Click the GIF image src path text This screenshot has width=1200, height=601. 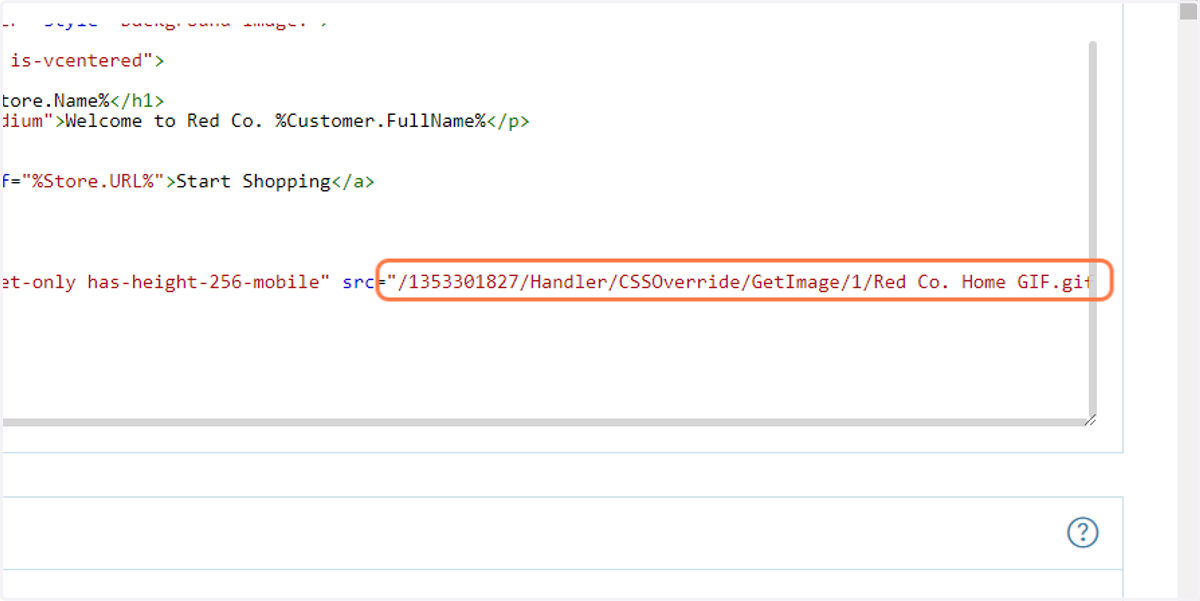[739, 282]
